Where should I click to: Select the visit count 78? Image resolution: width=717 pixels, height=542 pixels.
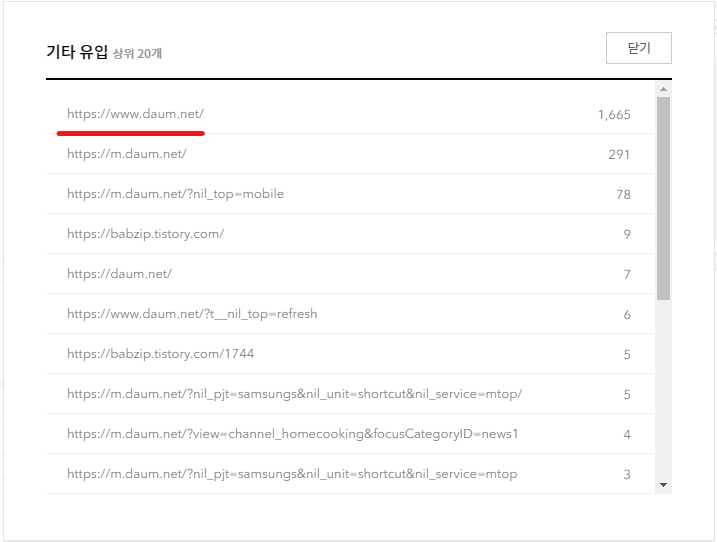[x=623, y=195]
